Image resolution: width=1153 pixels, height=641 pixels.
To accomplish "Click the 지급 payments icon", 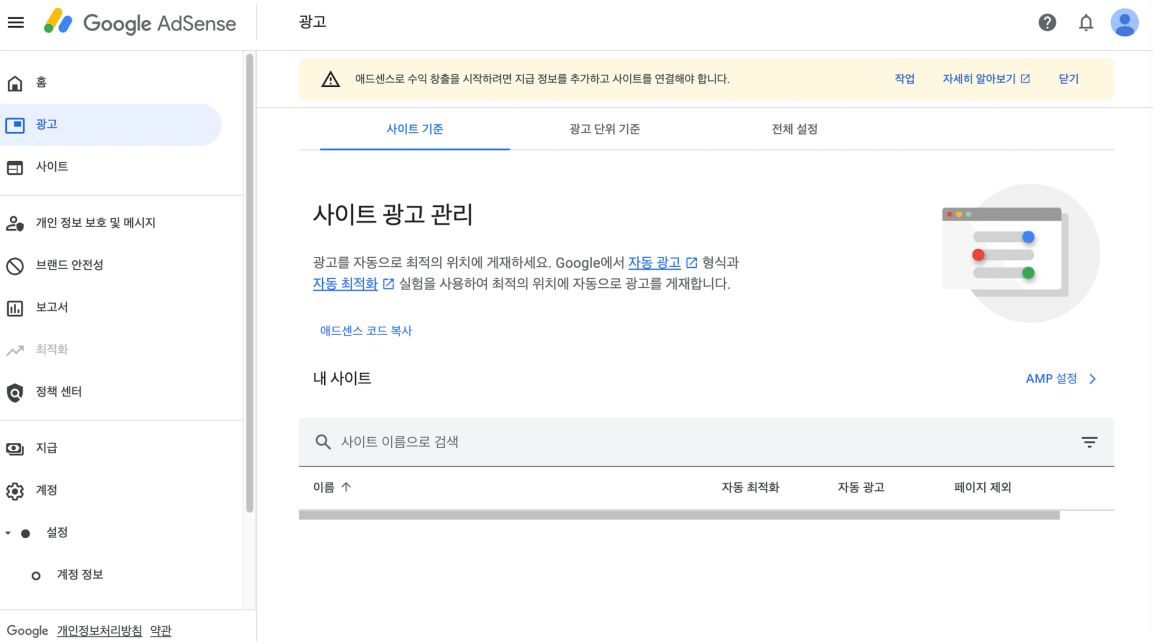I will pyautogui.click(x=15, y=448).
